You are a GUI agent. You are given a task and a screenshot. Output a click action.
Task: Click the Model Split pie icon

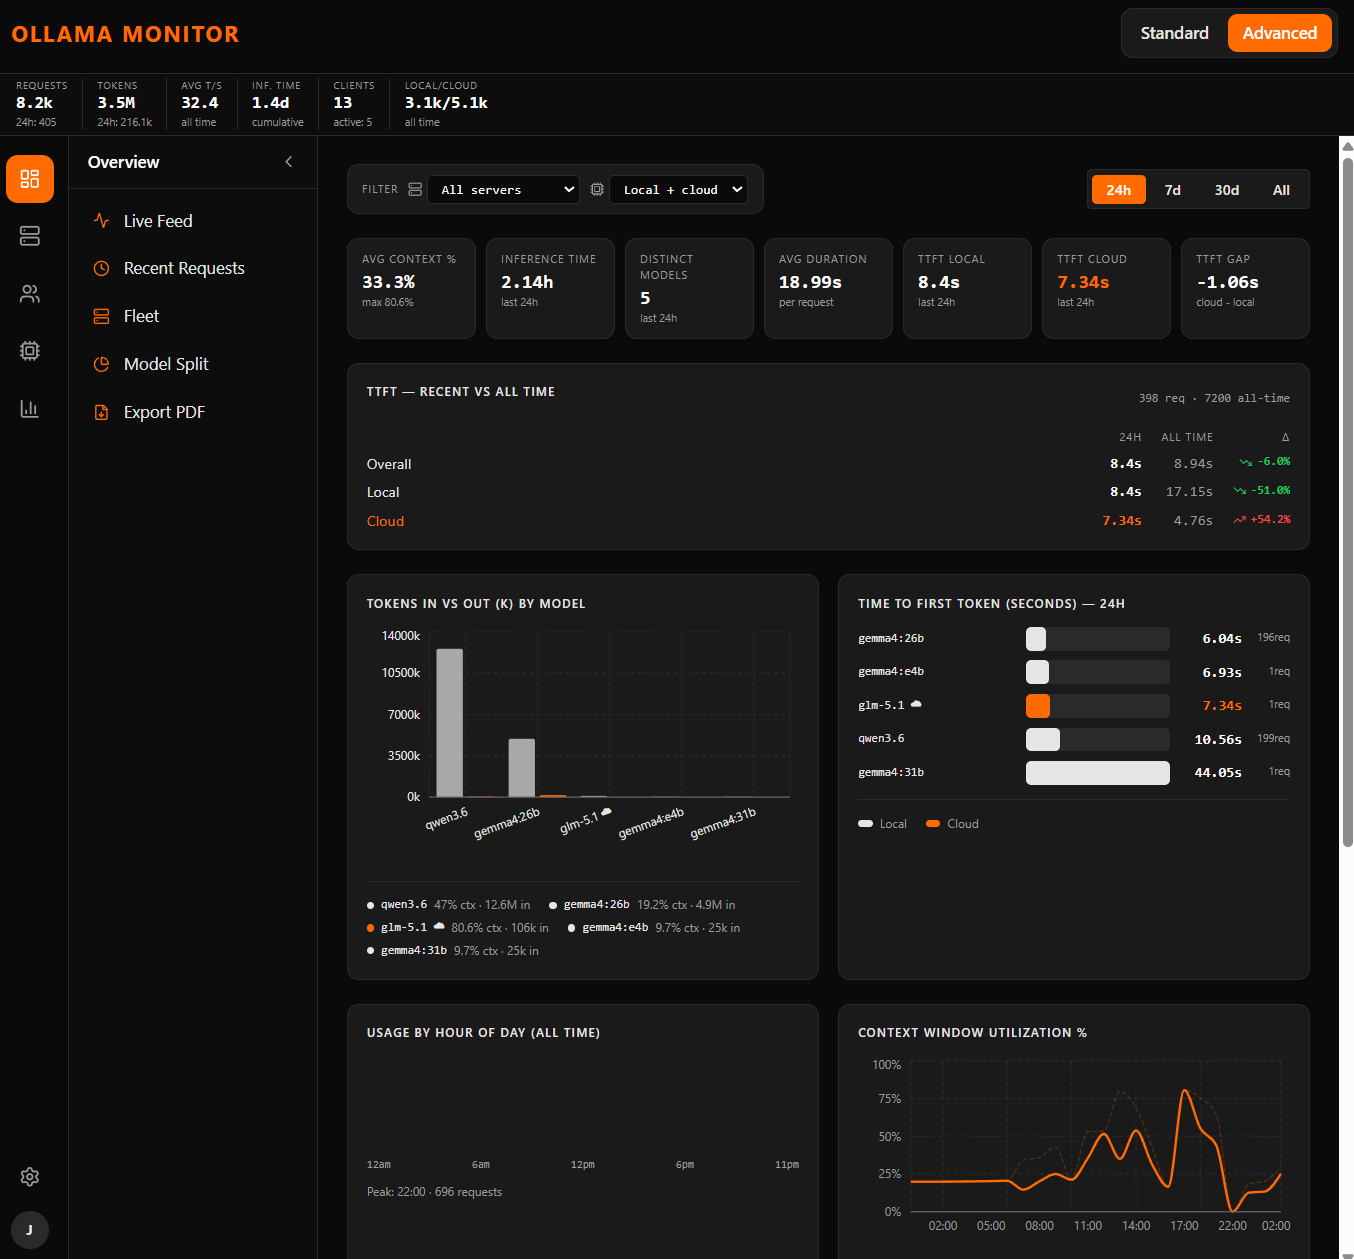[x=101, y=364]
